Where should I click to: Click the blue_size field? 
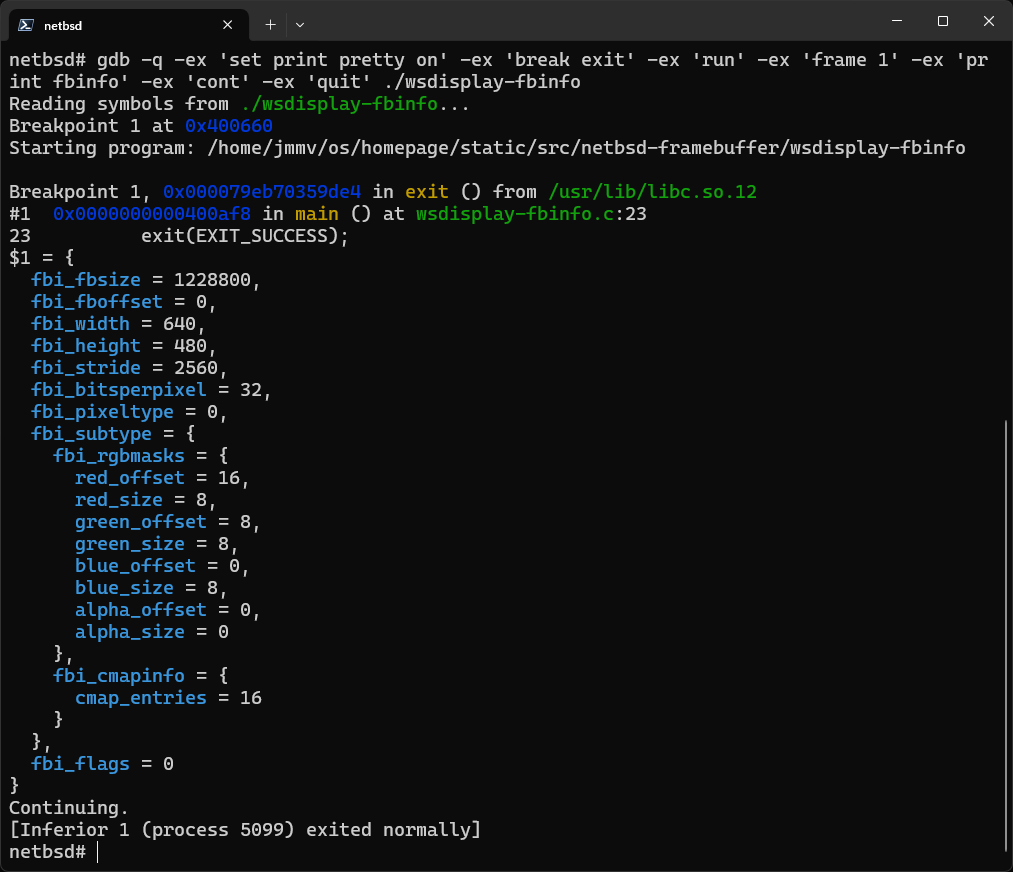[x=124, y=587]
